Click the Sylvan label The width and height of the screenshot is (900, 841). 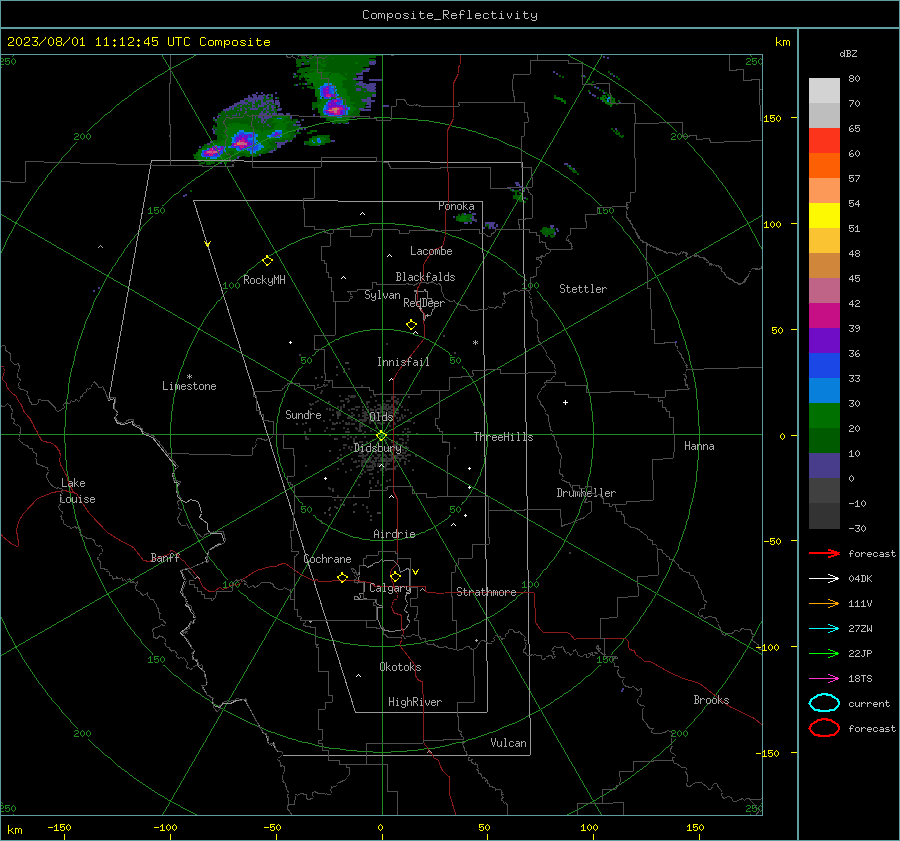coord(382,295)
